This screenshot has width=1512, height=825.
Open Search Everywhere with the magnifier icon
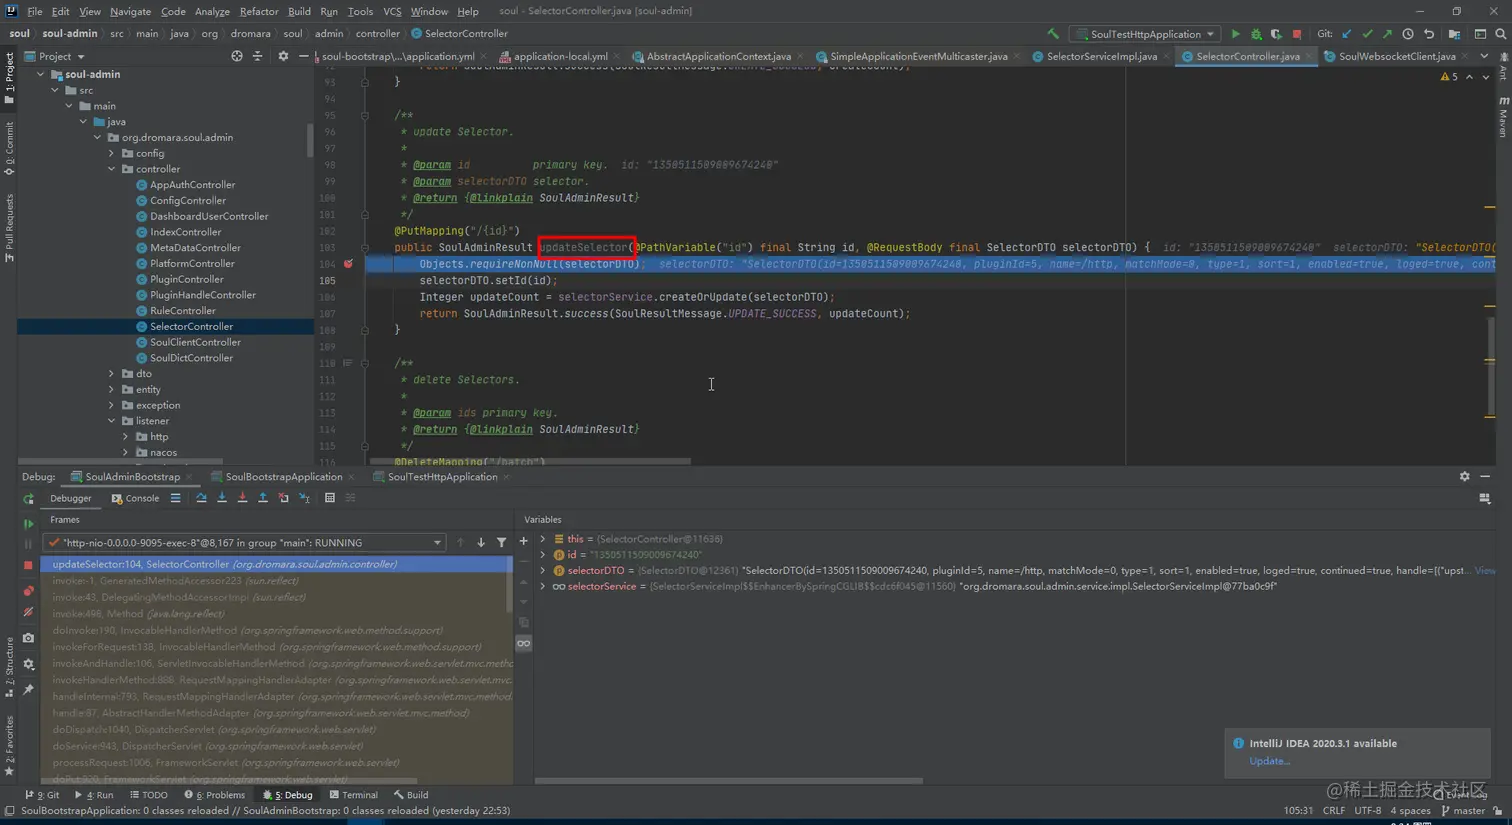[1500, 34]
